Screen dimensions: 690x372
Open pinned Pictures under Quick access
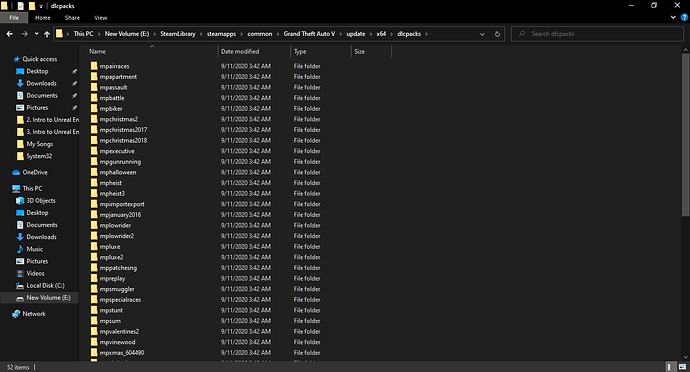click(37, 107)
